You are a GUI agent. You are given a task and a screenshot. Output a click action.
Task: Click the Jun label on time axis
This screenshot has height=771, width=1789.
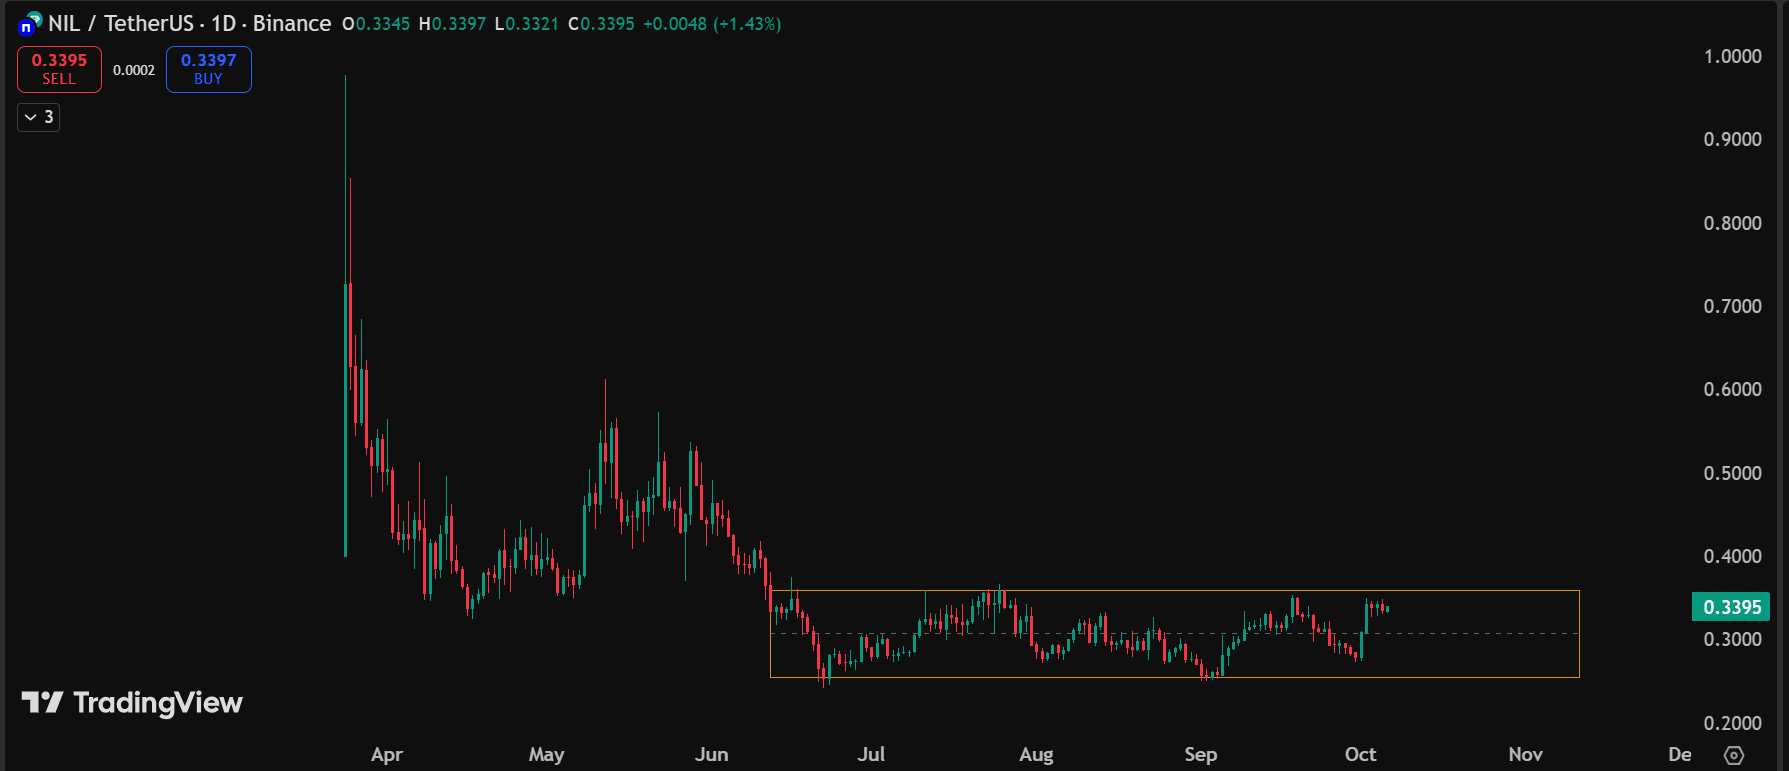[711, 755]
